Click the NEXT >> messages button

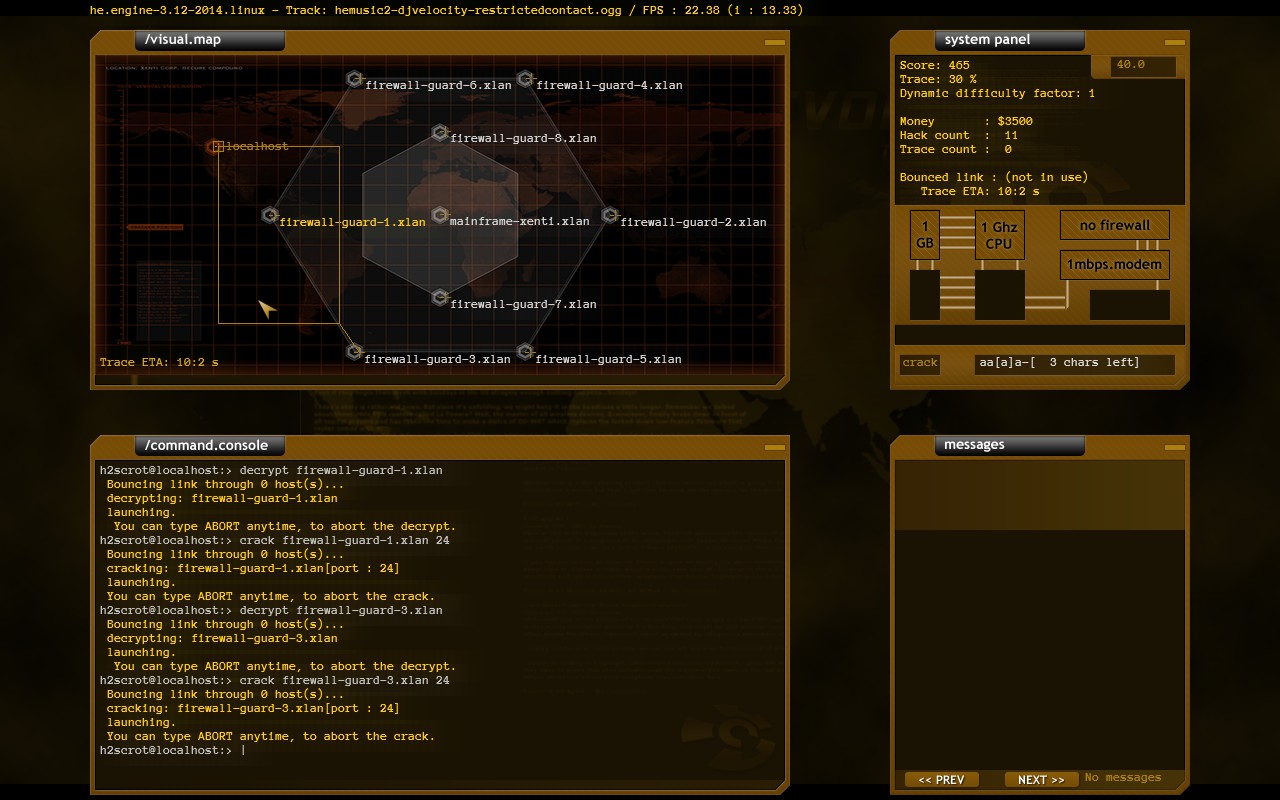(x=1040, y=779)
